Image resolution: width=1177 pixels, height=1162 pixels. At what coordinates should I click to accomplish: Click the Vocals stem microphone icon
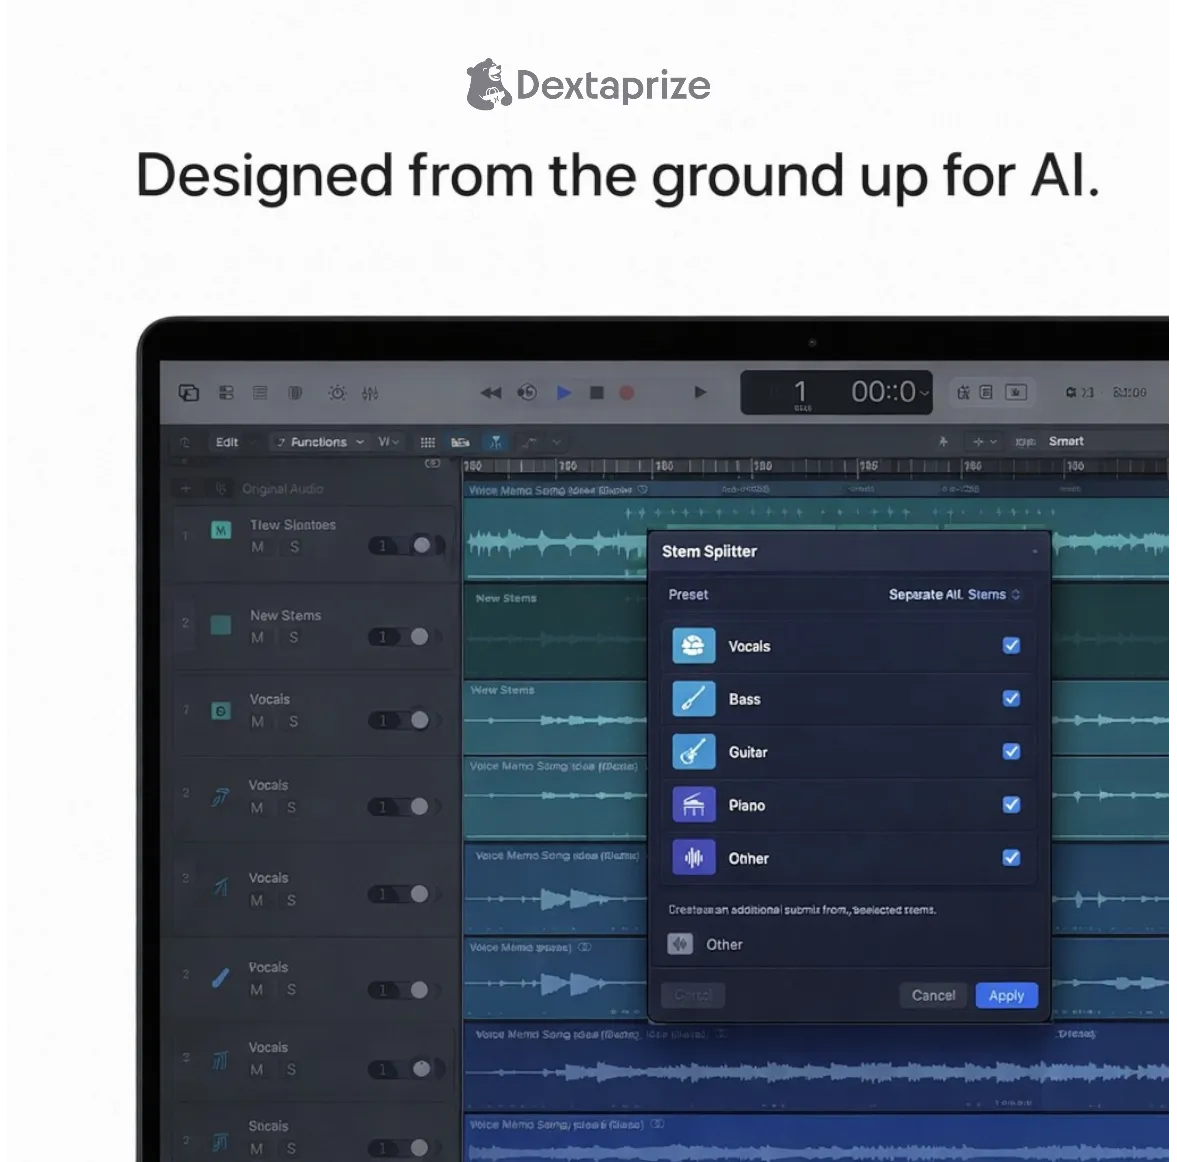coord(693,646)
